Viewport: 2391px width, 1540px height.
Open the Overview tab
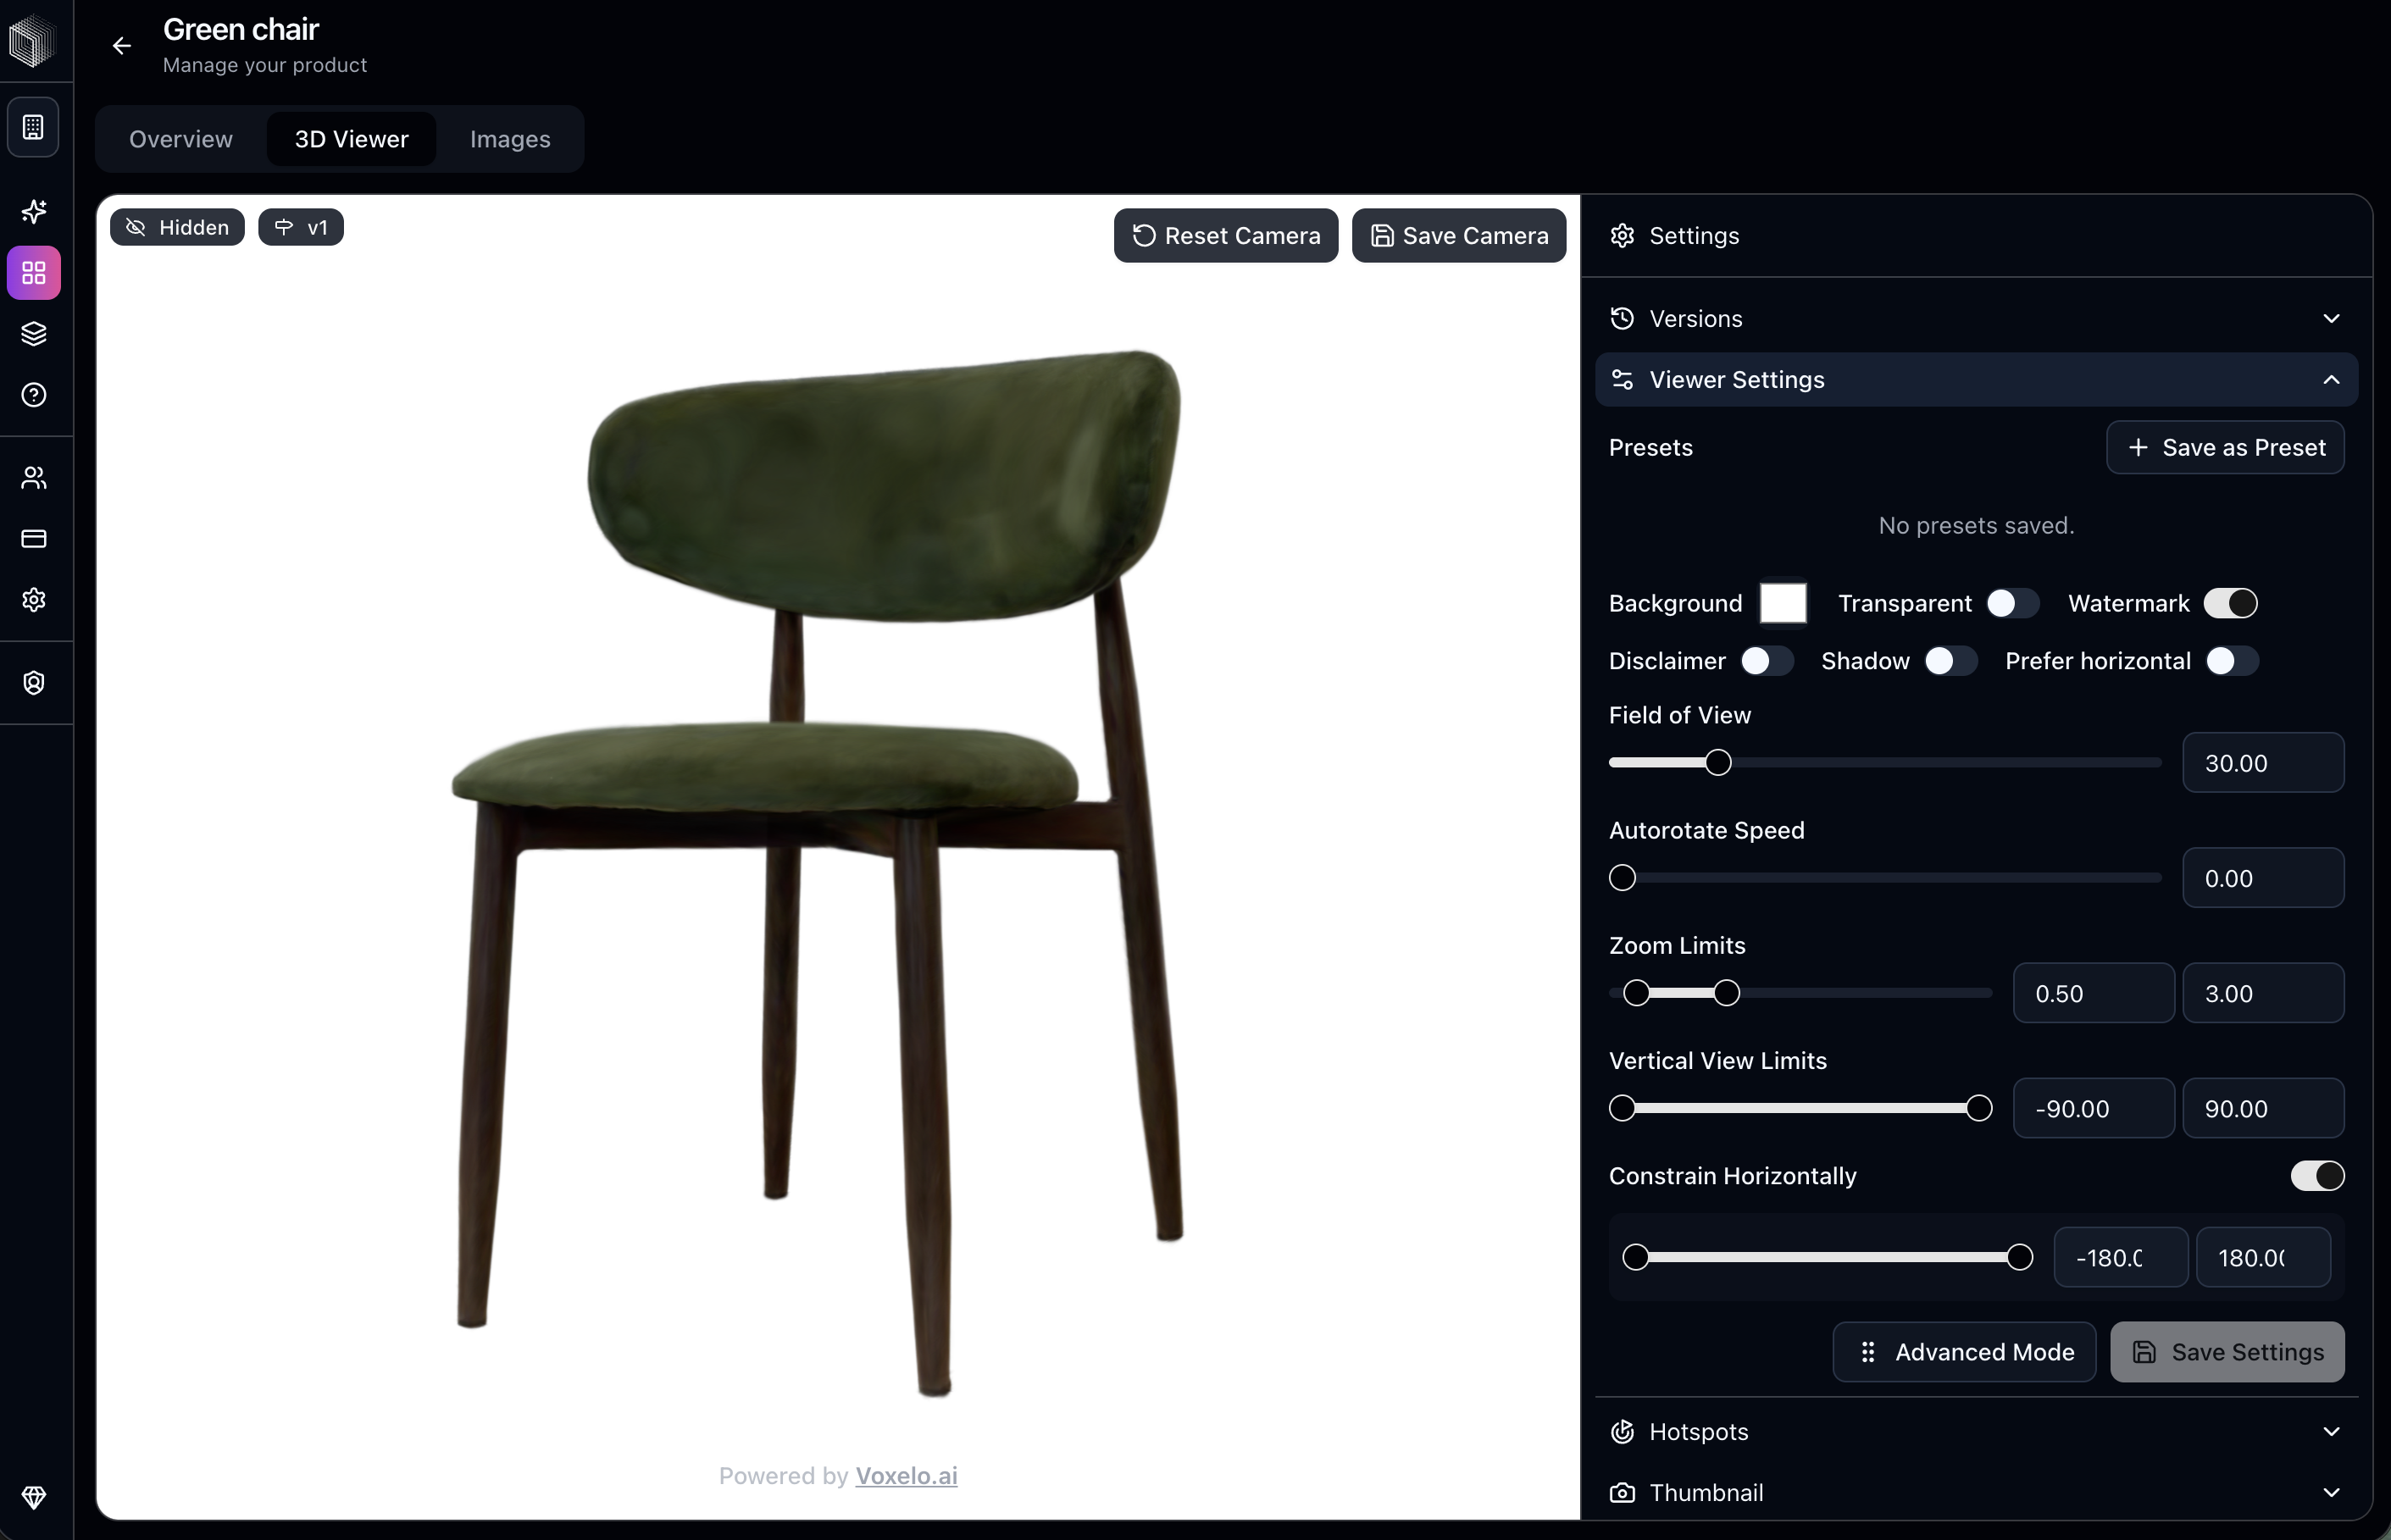180,139
